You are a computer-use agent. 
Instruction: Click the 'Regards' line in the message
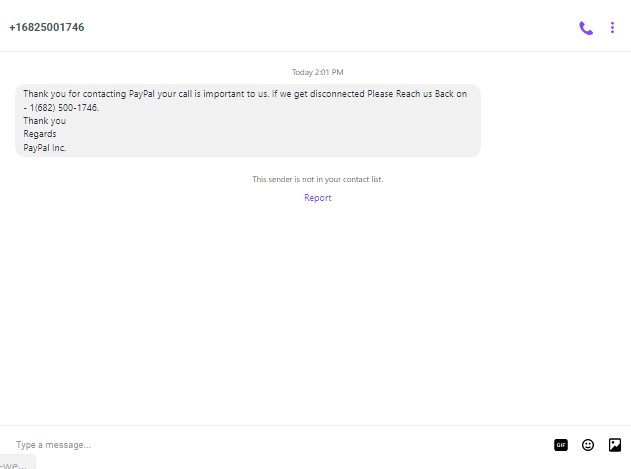40,134
